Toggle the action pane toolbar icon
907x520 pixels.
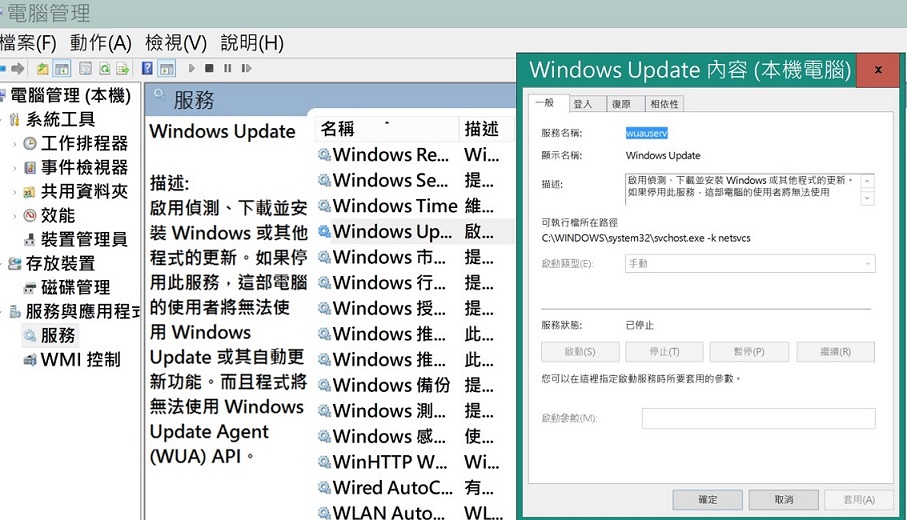(167, 69)
